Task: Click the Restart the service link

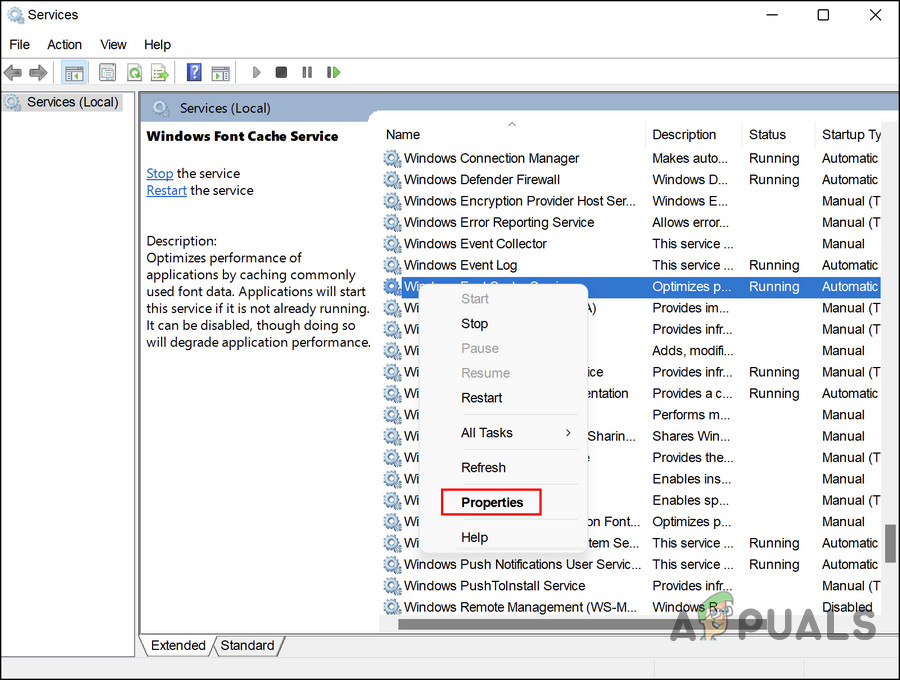Action: (166, 190)
